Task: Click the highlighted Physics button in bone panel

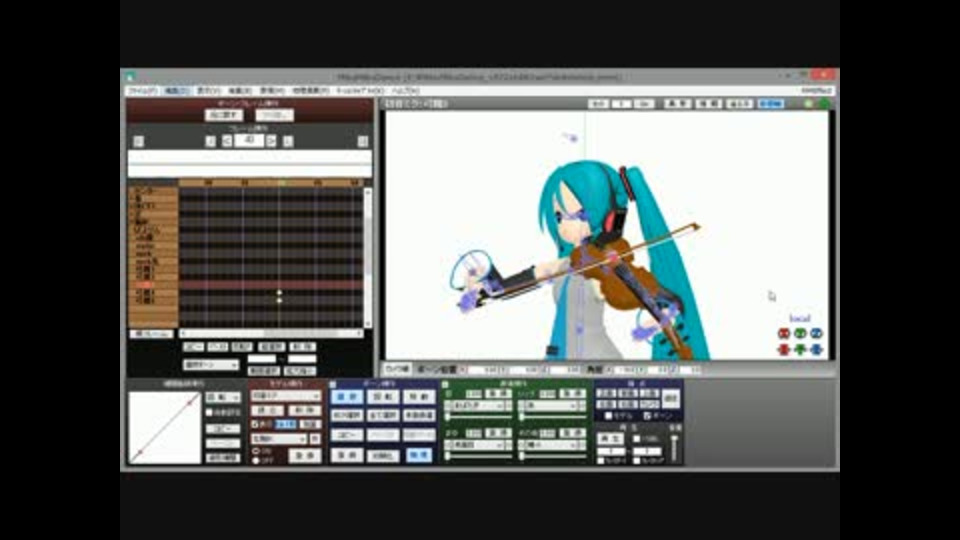Action: [419, 455]
